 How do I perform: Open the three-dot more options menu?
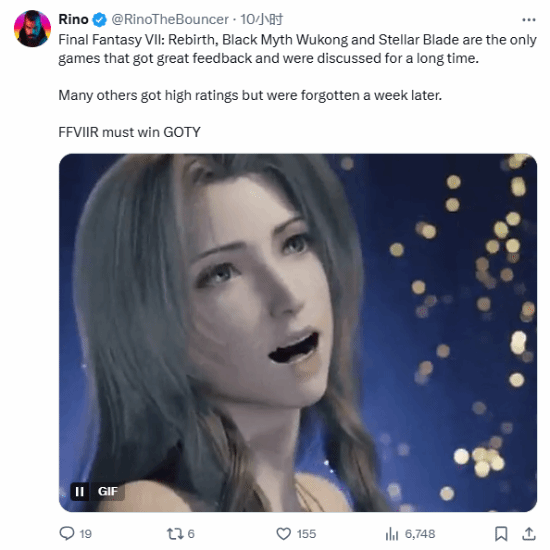(x=529, y=20)
